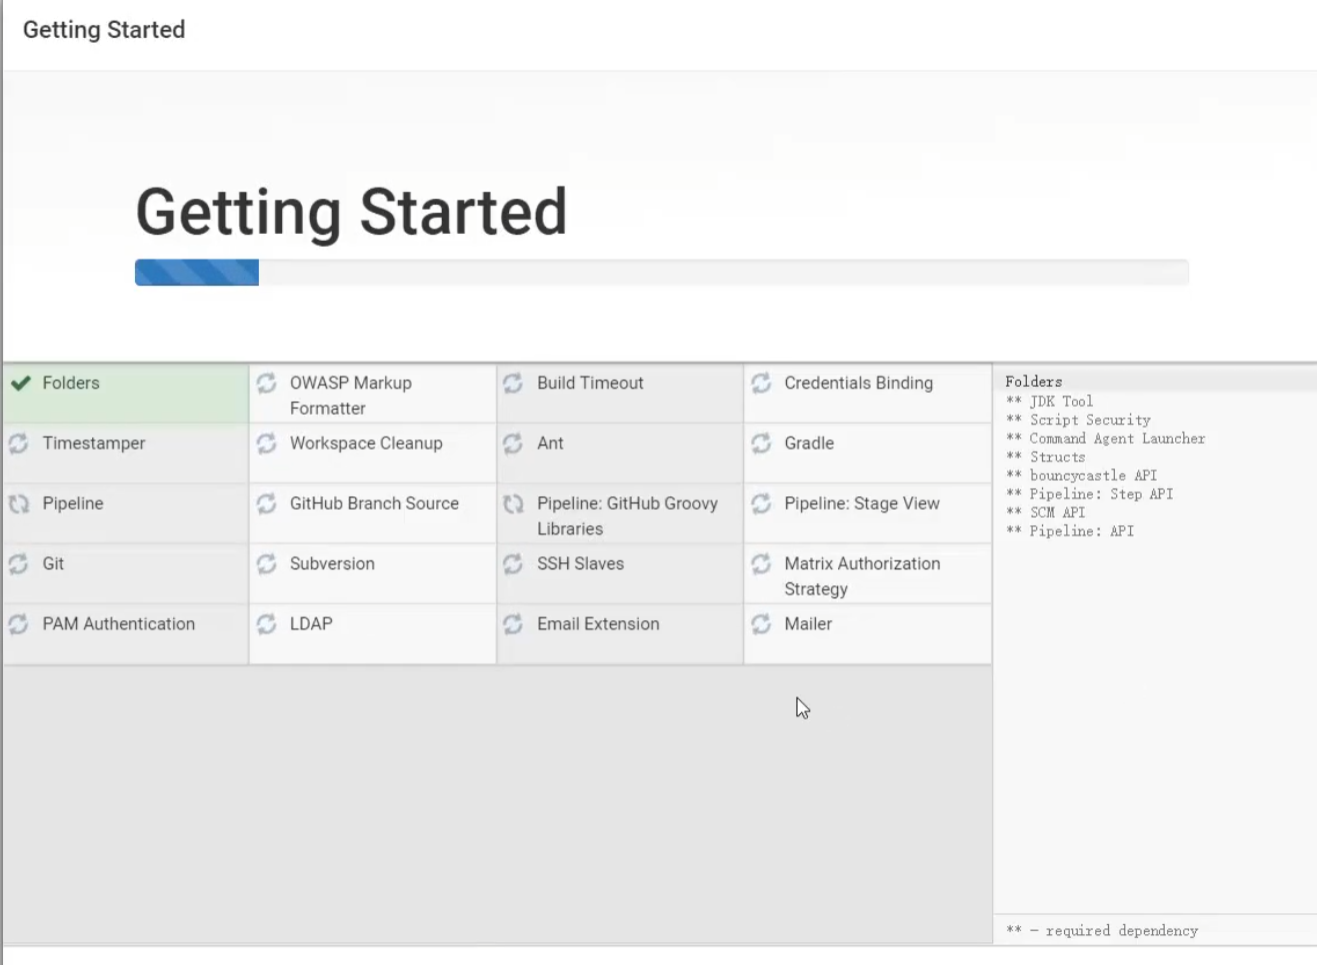Click the SSH Slaves label
1317x965 pixels.
click(x=580, y=564)
